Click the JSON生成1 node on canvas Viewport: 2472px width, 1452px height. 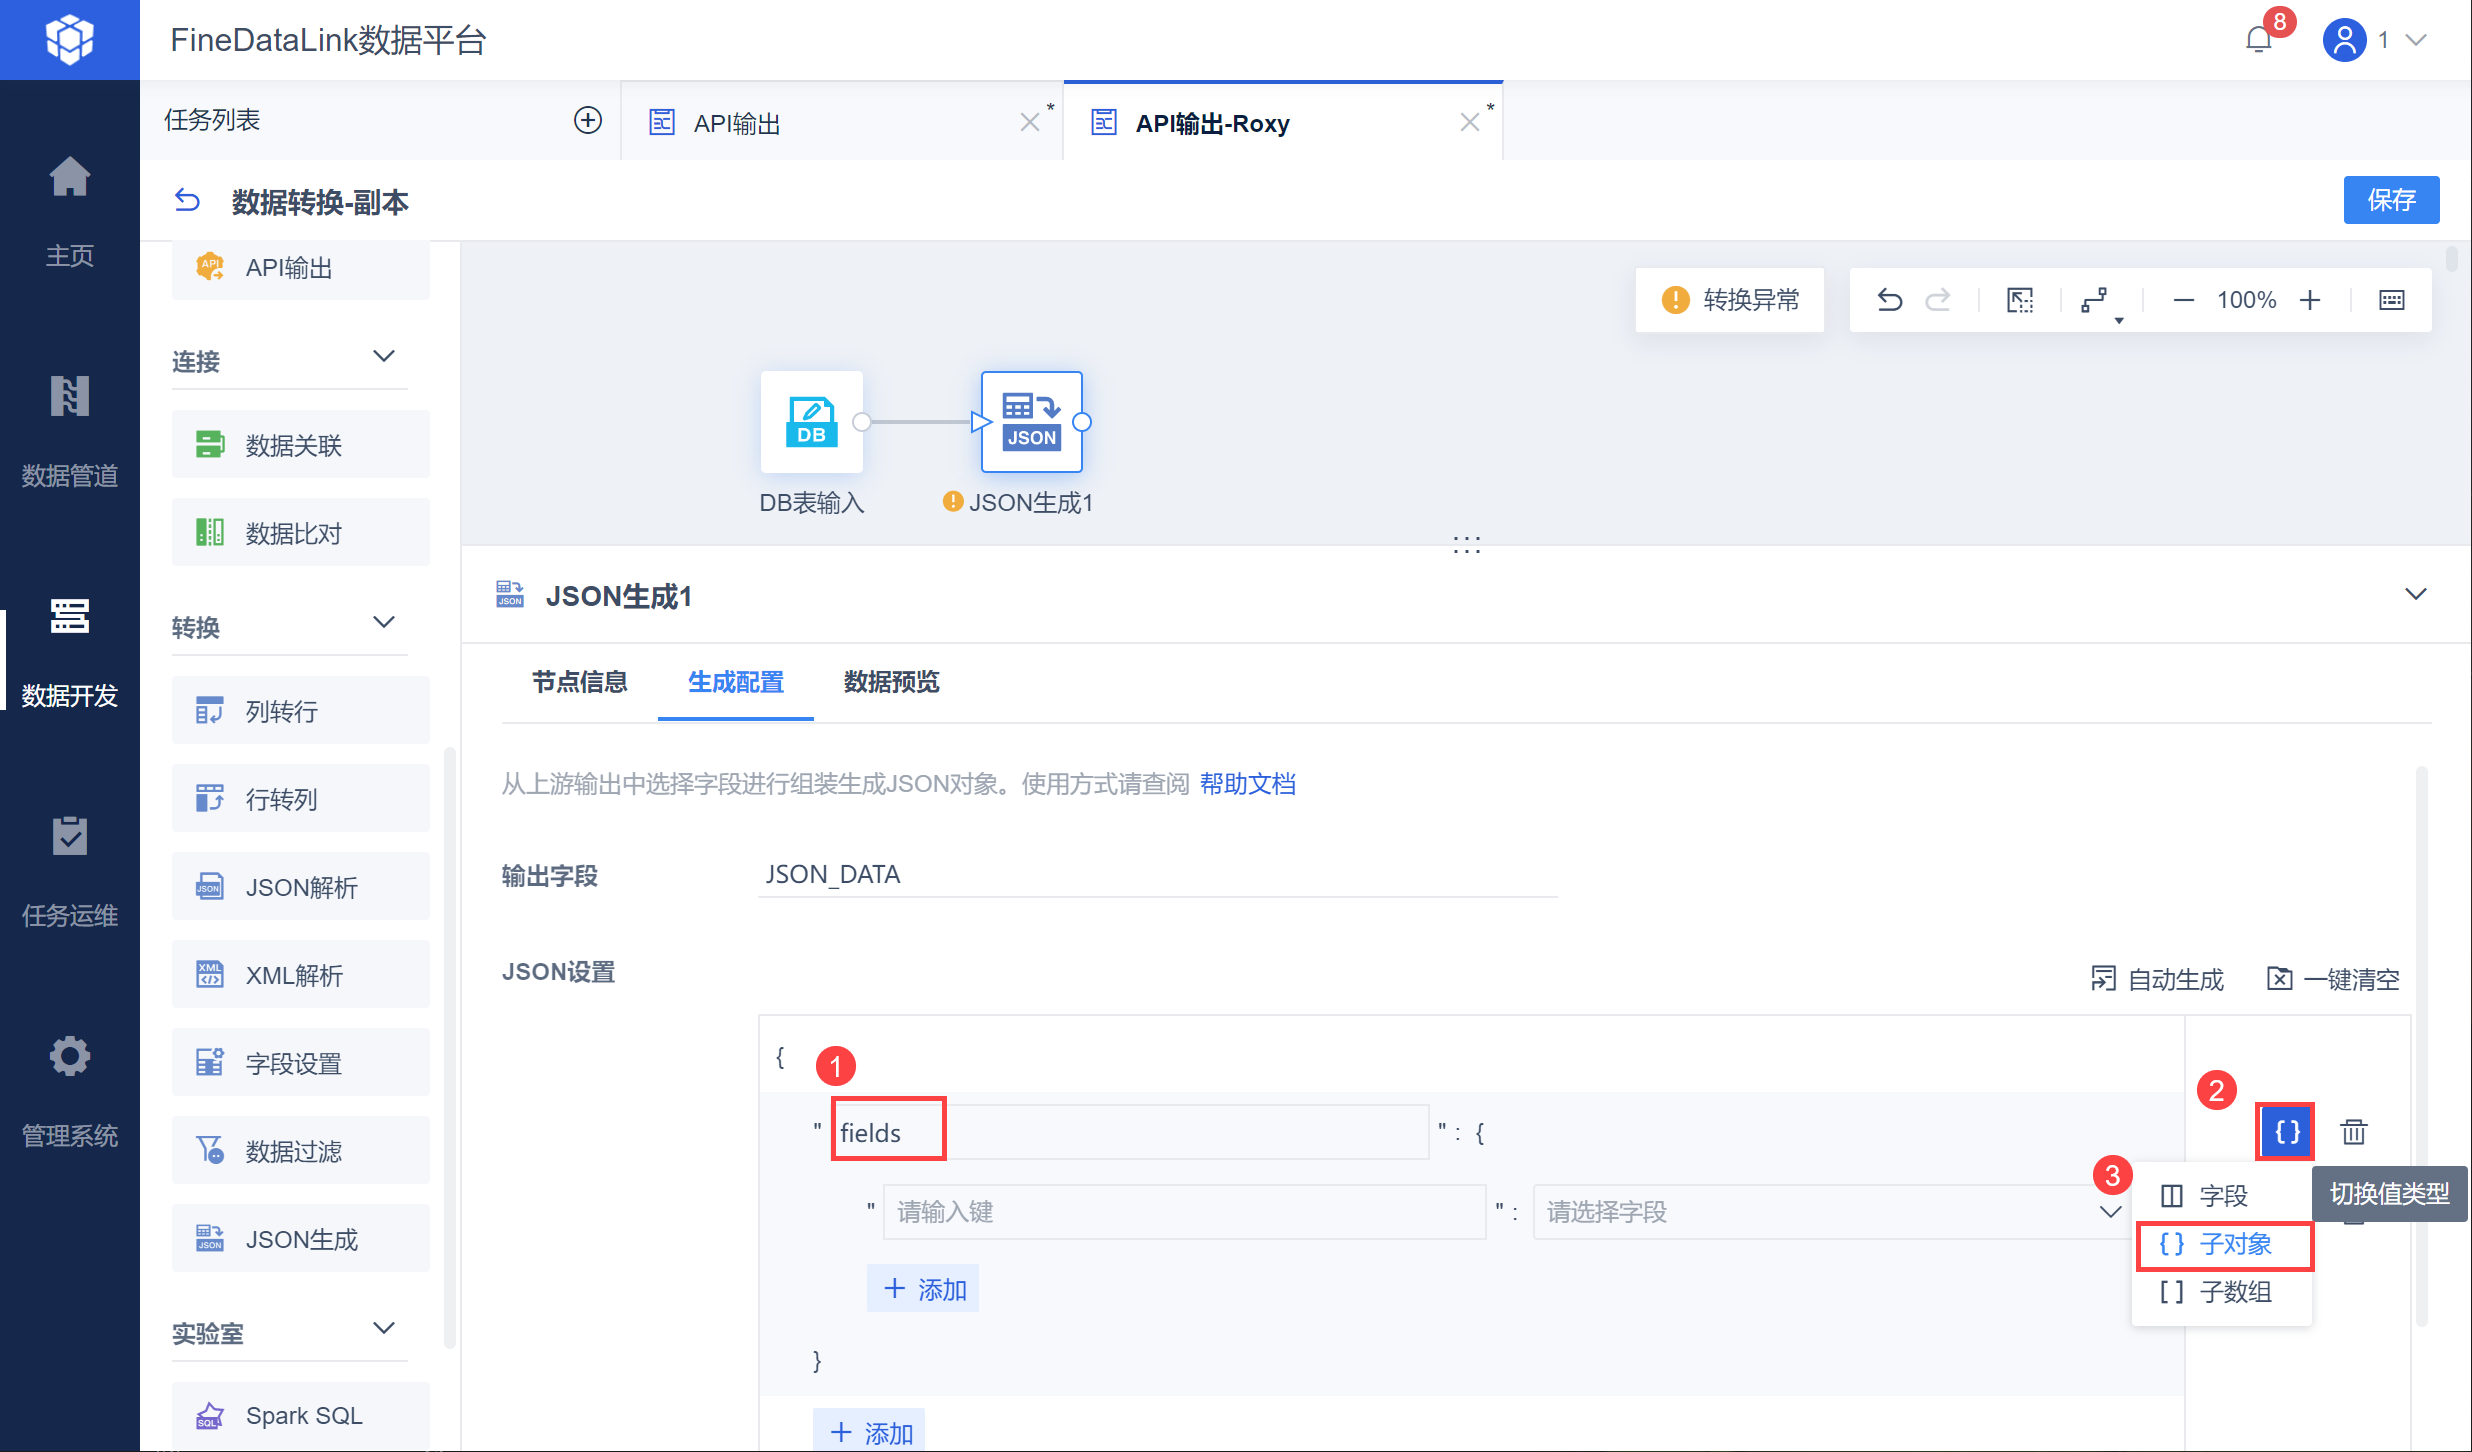(1031, 422)
